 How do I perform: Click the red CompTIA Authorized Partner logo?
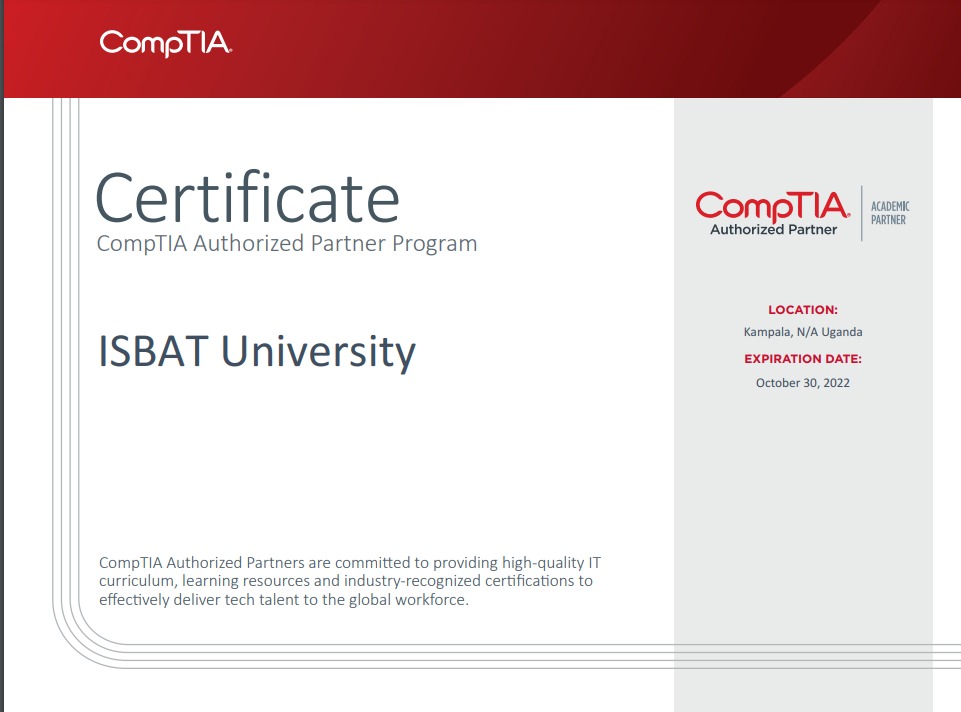[x=773, y=213]
